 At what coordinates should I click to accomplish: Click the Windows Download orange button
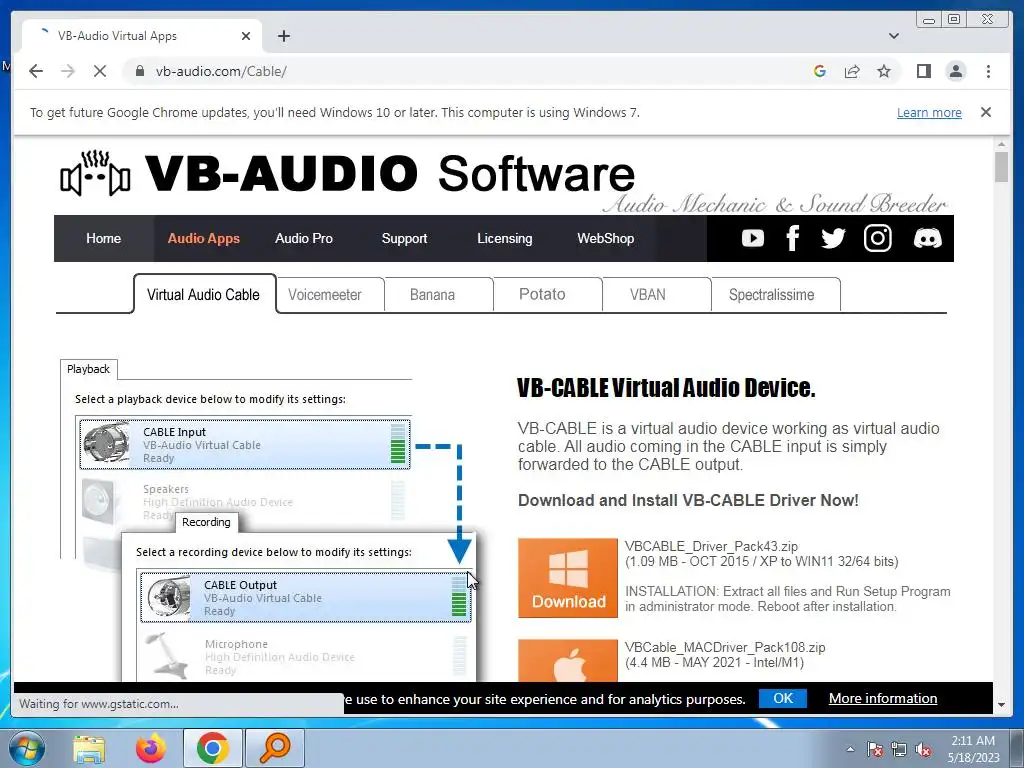pos(568,578)
